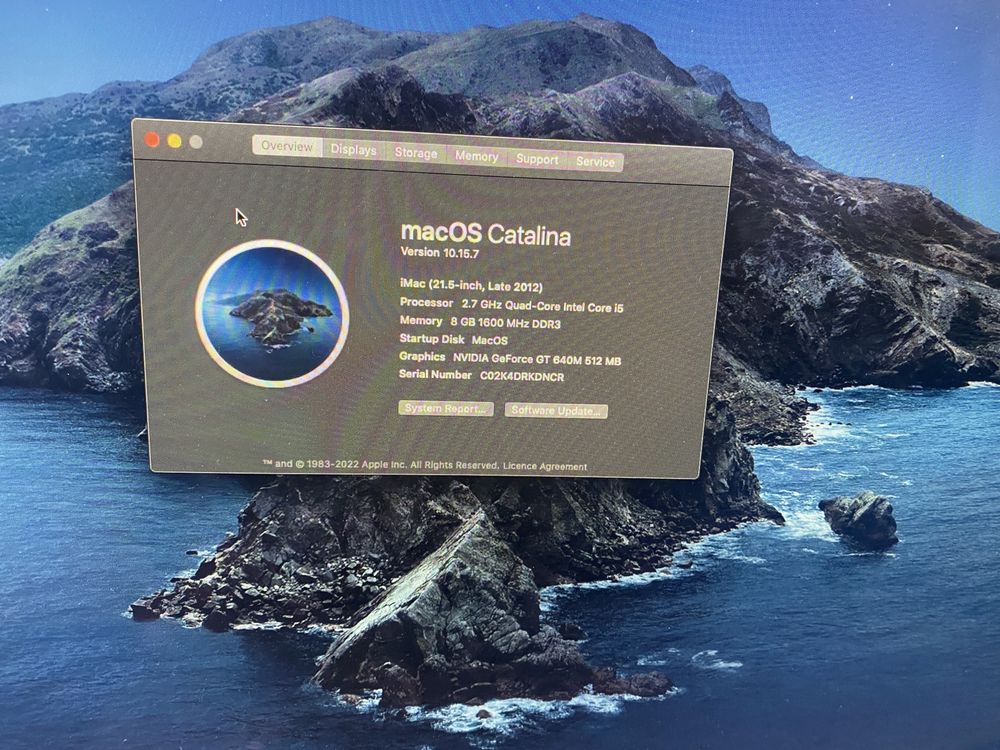The height and width of the screenshot is (750, 1000).
Task: Click the 2.7 GHz Quad-Core processor line
Action: click(543, 307)
